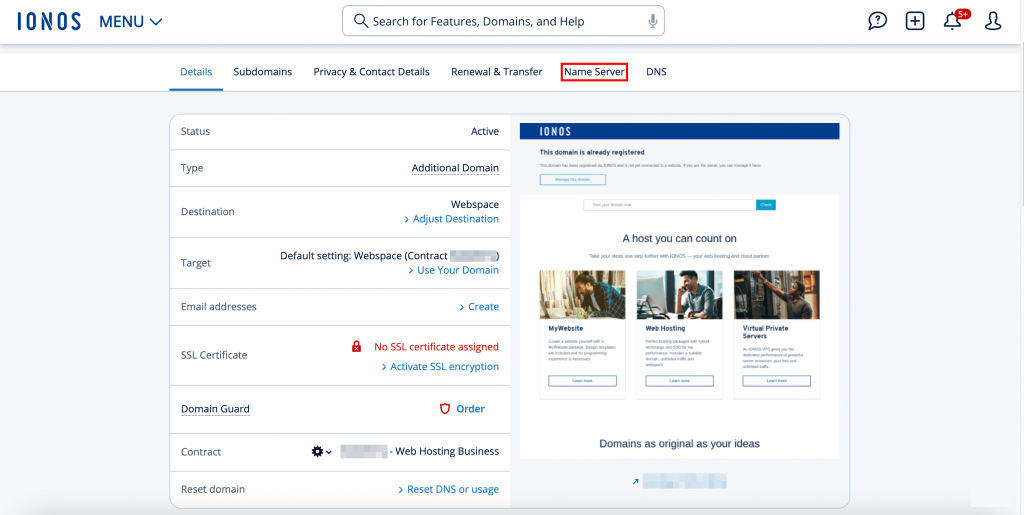Open the user account profile icon

pyautogui.click(x=992, y=21)
